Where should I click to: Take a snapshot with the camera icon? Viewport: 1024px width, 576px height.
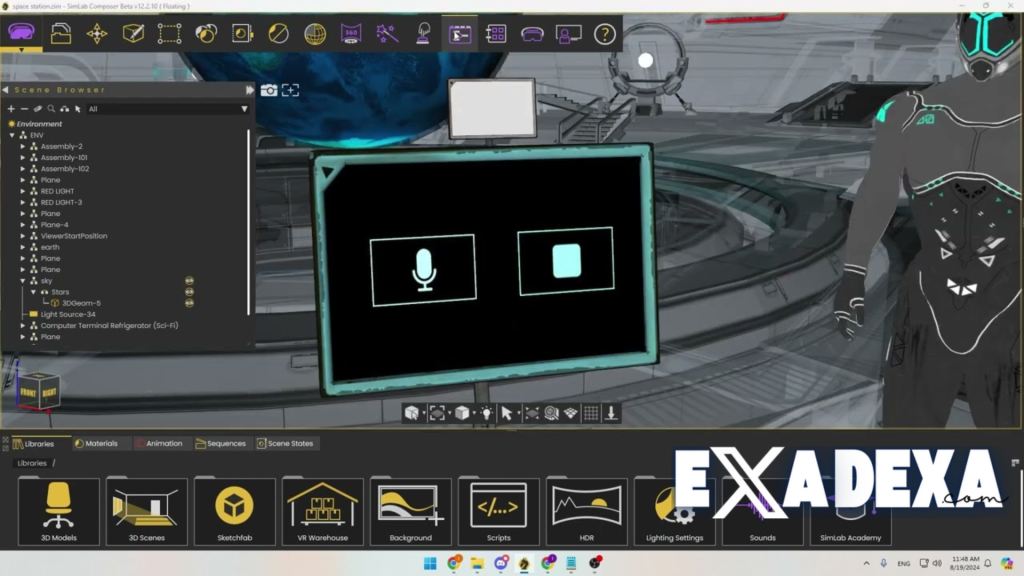coord(269,90)
